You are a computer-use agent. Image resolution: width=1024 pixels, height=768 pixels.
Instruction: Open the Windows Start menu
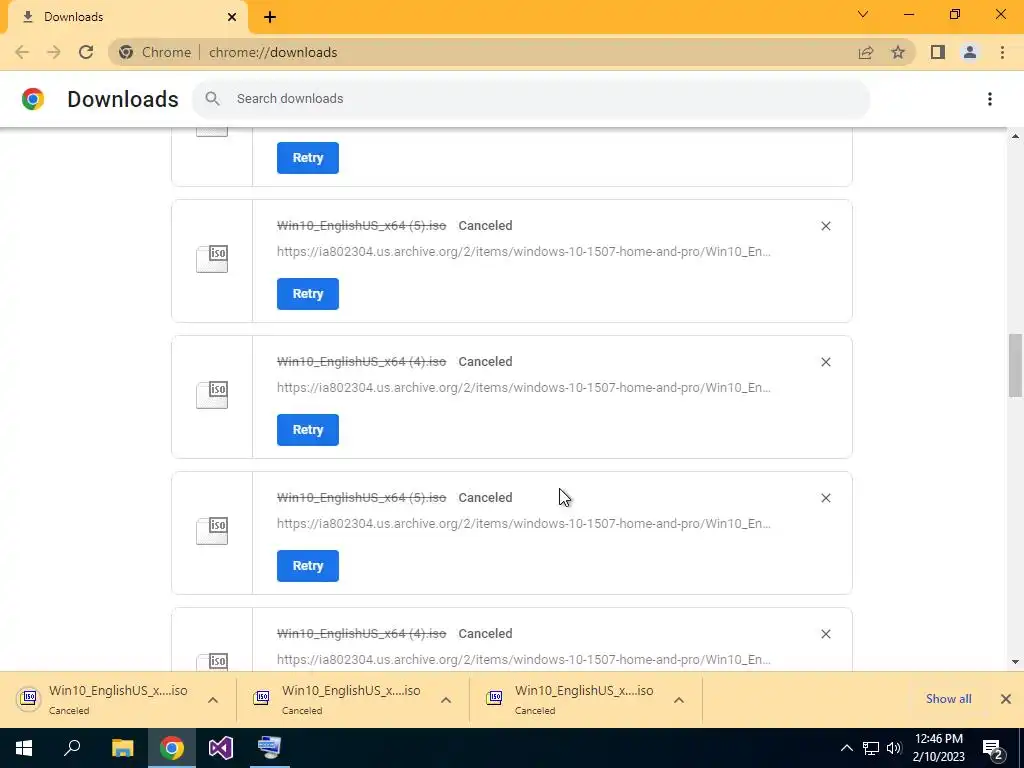coord(24,748)
